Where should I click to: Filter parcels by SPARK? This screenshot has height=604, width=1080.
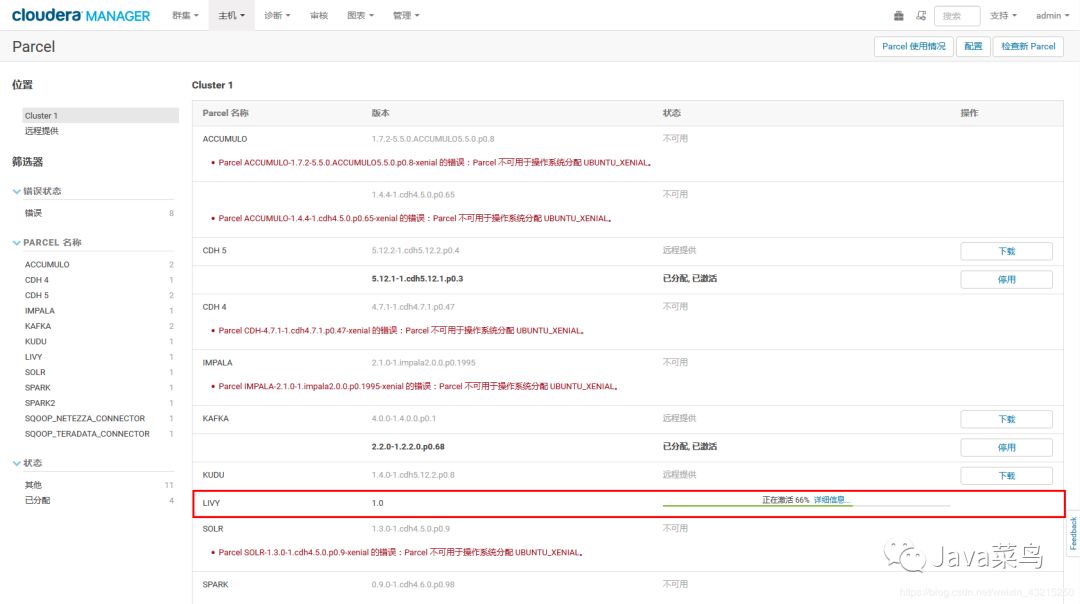tap(38, 388)
